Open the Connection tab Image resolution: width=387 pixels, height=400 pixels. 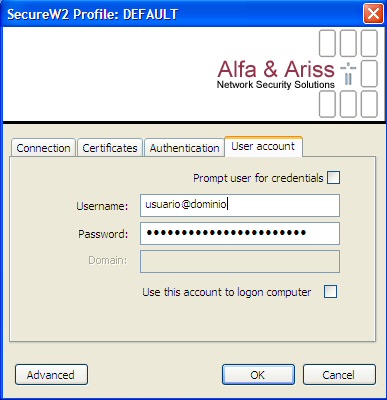pyautogui.click(x=43, y=148)
